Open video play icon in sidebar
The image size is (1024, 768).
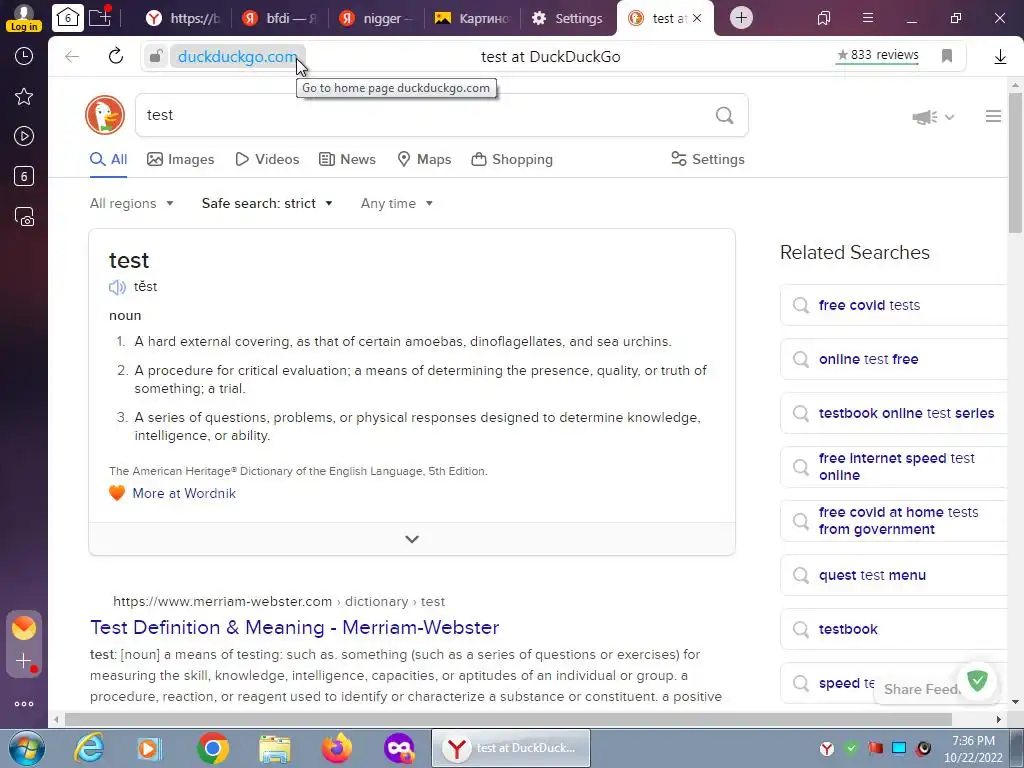24,136
